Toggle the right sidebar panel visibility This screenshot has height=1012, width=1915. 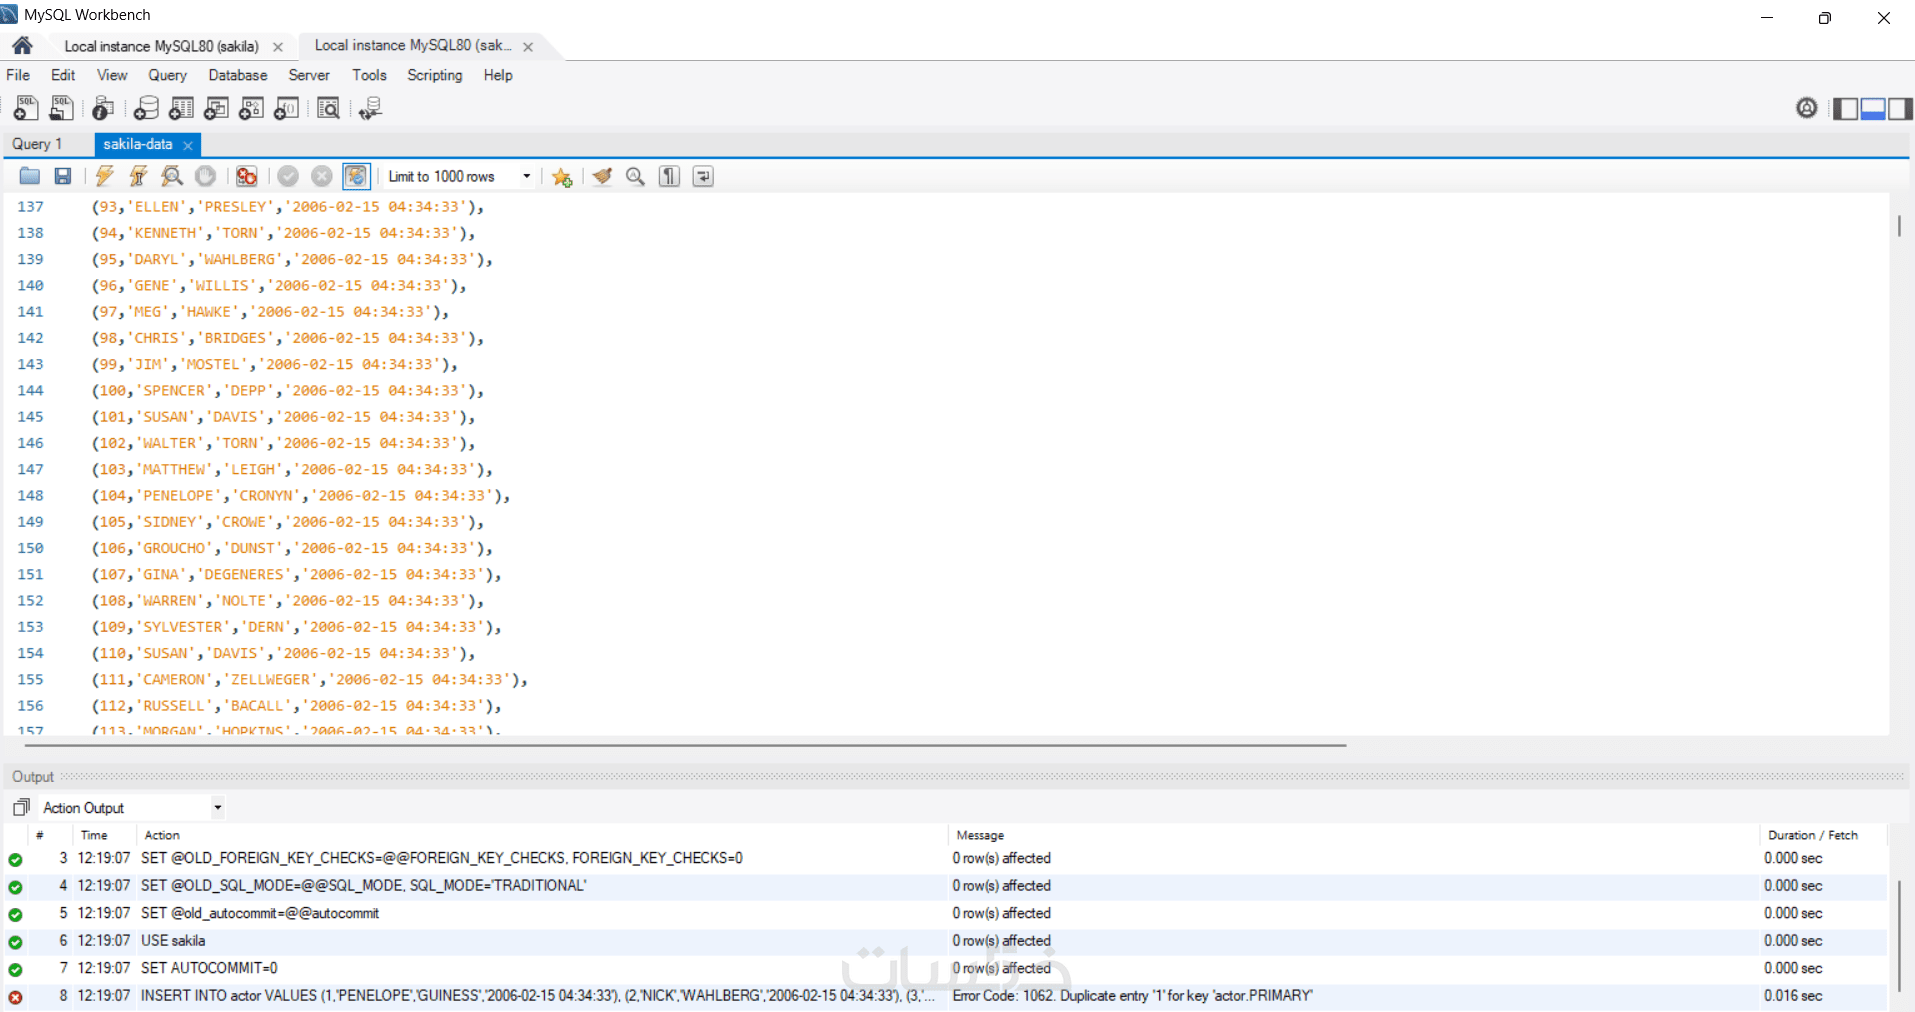coord(1900,108)
